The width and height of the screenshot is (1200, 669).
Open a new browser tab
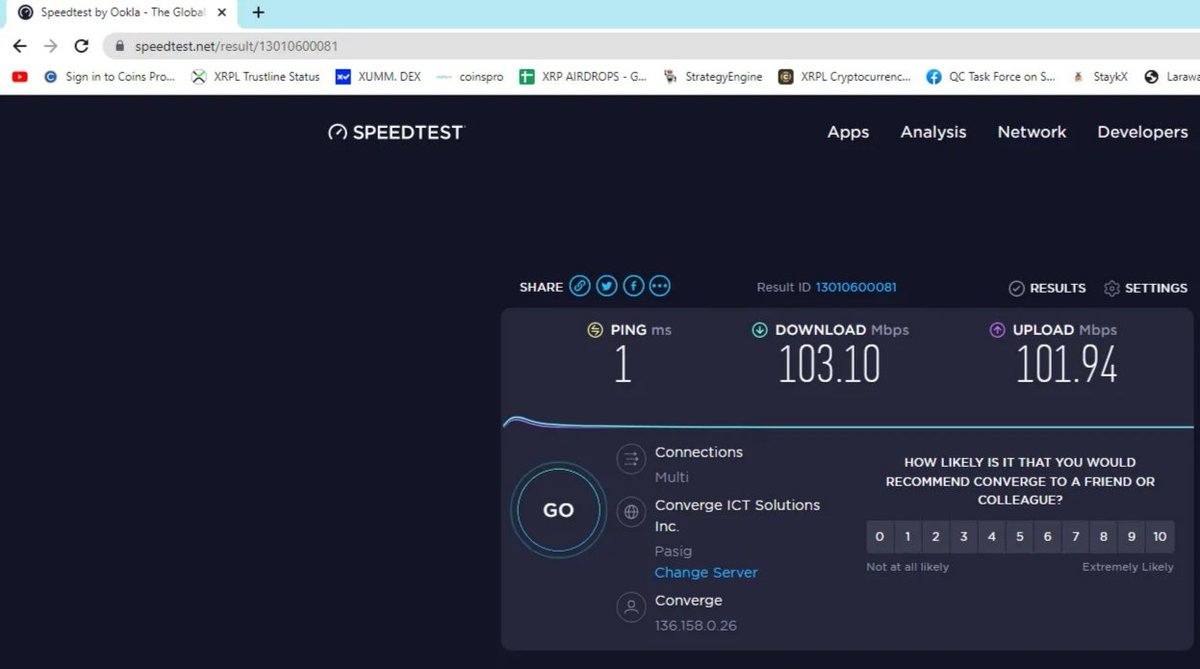coord(258,12)
